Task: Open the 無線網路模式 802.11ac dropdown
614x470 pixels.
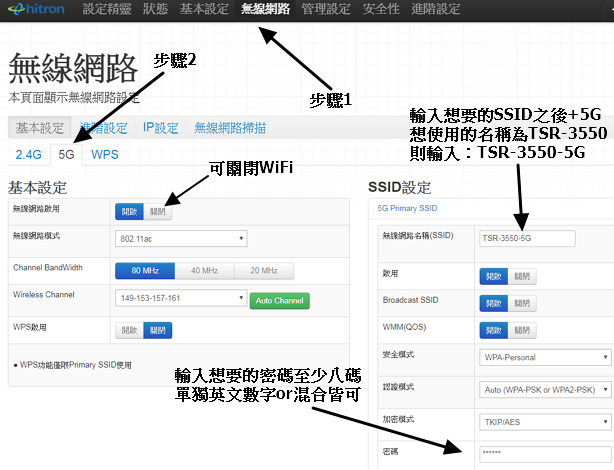Action: (x=181, y=239)
